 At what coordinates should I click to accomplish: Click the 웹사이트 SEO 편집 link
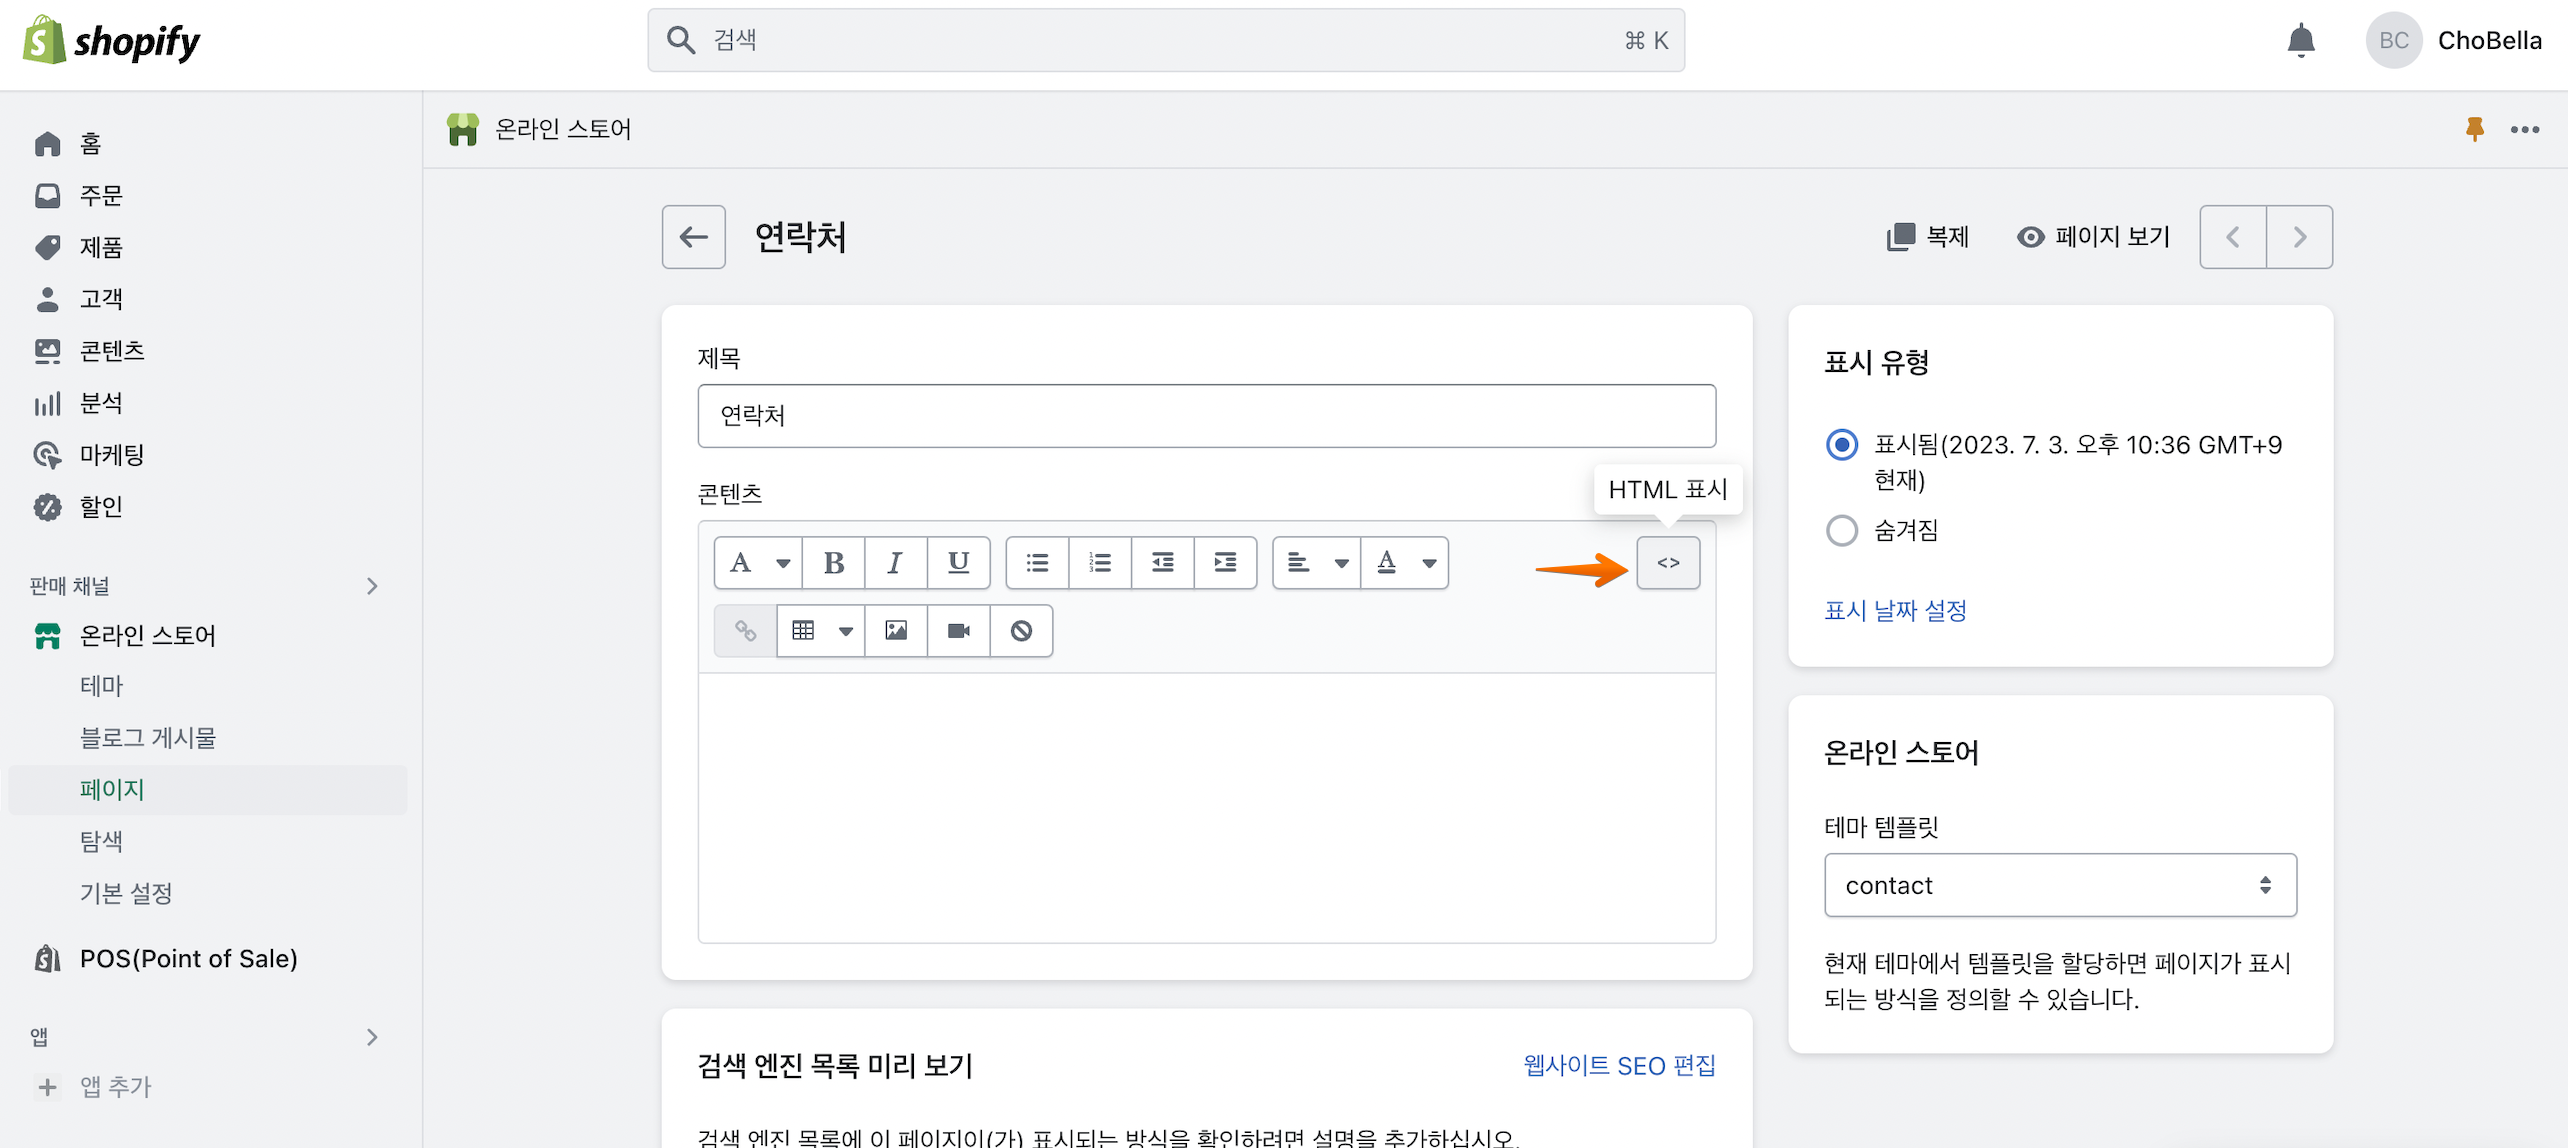[x=1619, y=1066]
